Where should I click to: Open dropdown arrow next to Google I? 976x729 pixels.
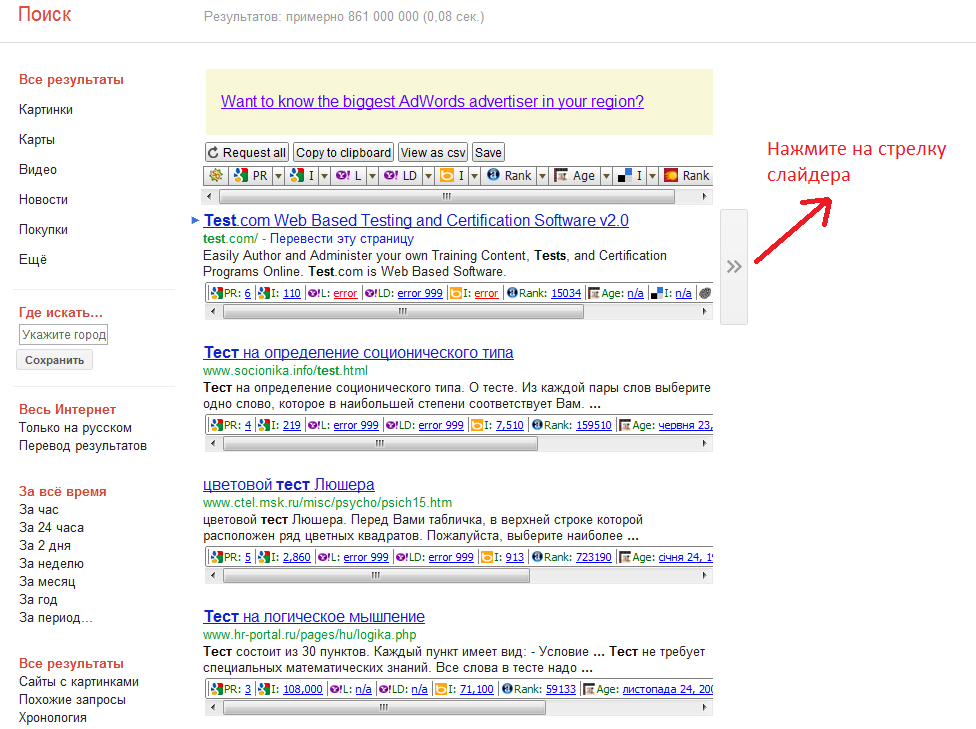point(324,176)
